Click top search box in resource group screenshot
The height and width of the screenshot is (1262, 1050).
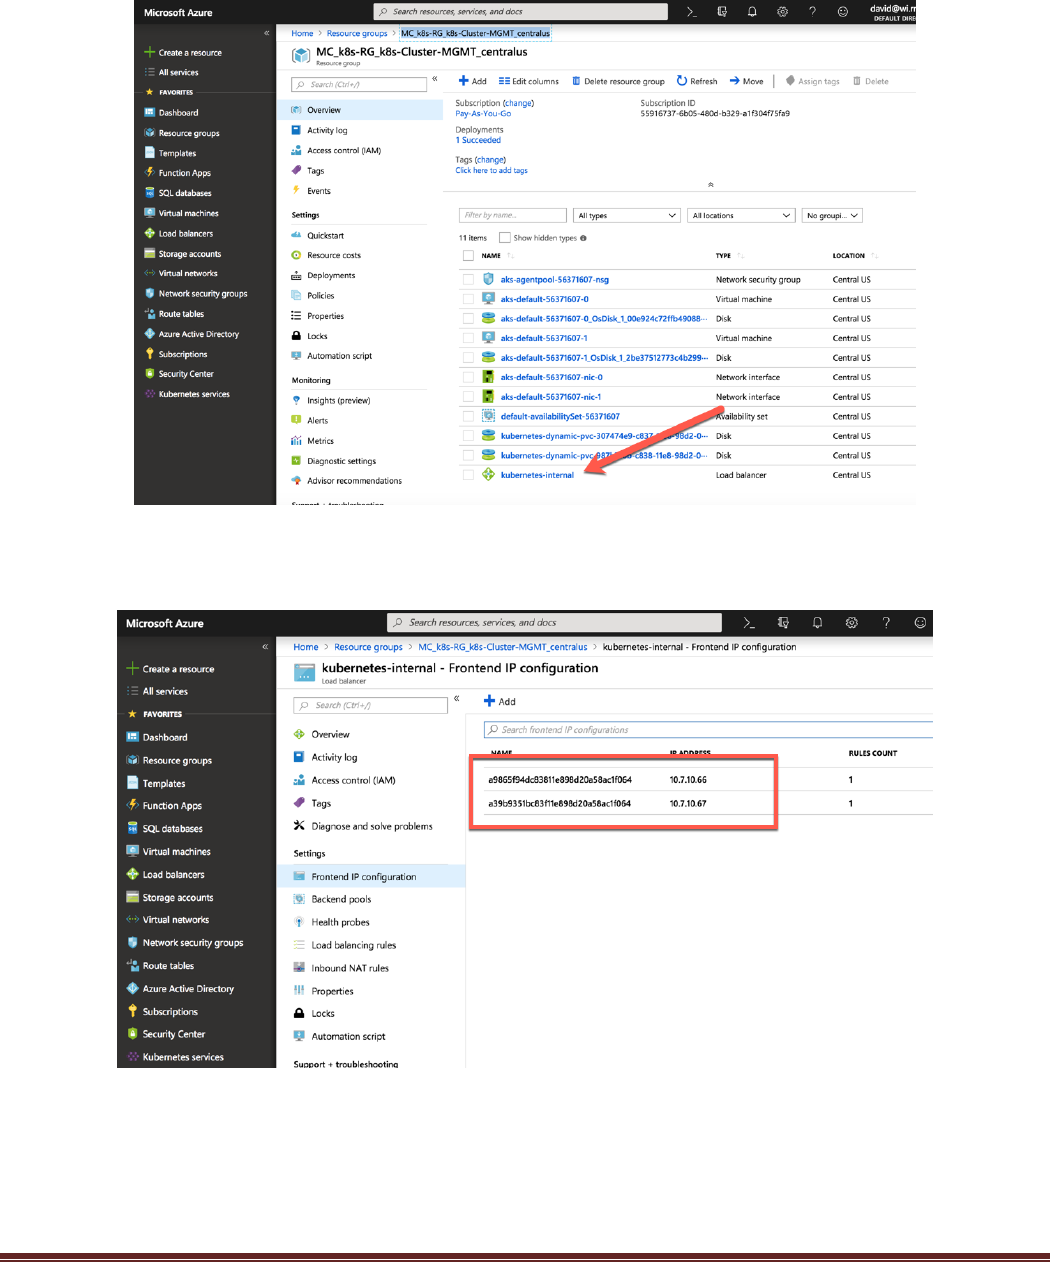point(521,12)
